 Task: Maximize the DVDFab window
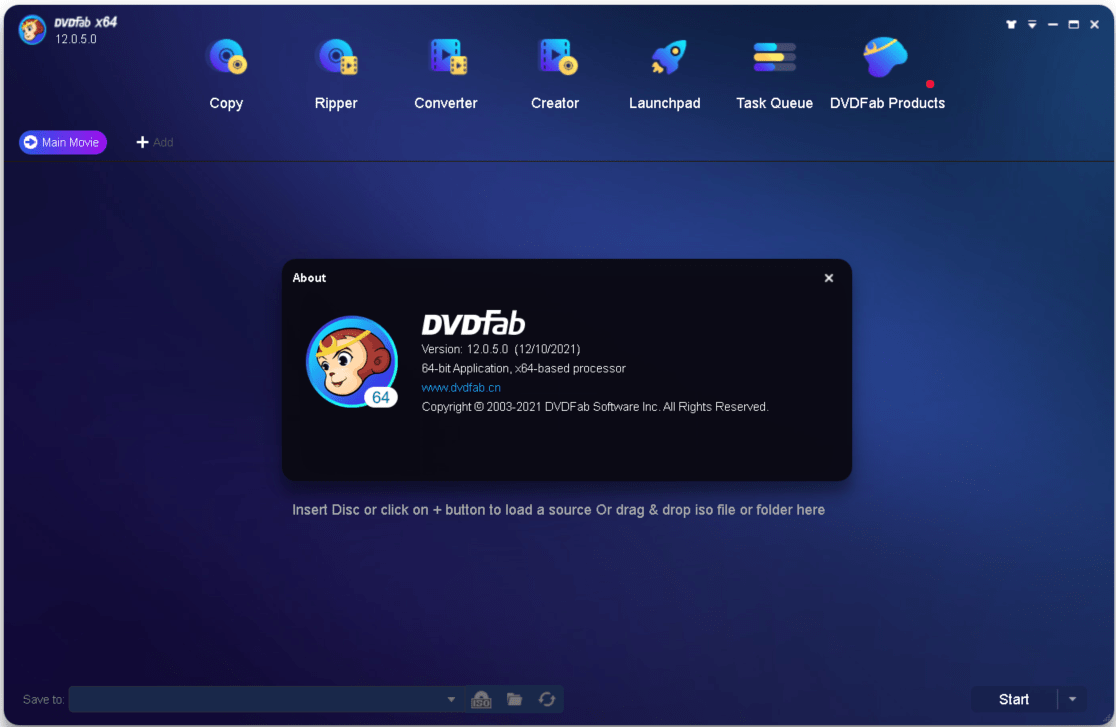tap(1073, 24)
